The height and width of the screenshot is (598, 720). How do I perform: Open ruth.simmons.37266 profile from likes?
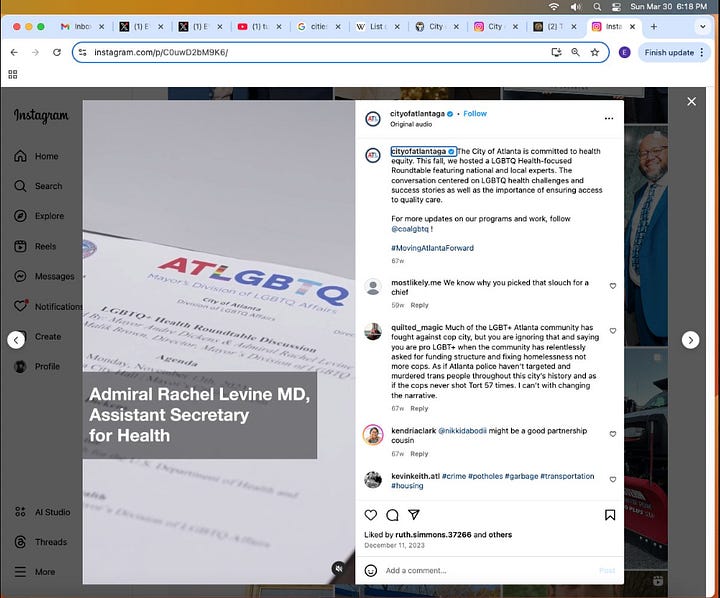433,535
